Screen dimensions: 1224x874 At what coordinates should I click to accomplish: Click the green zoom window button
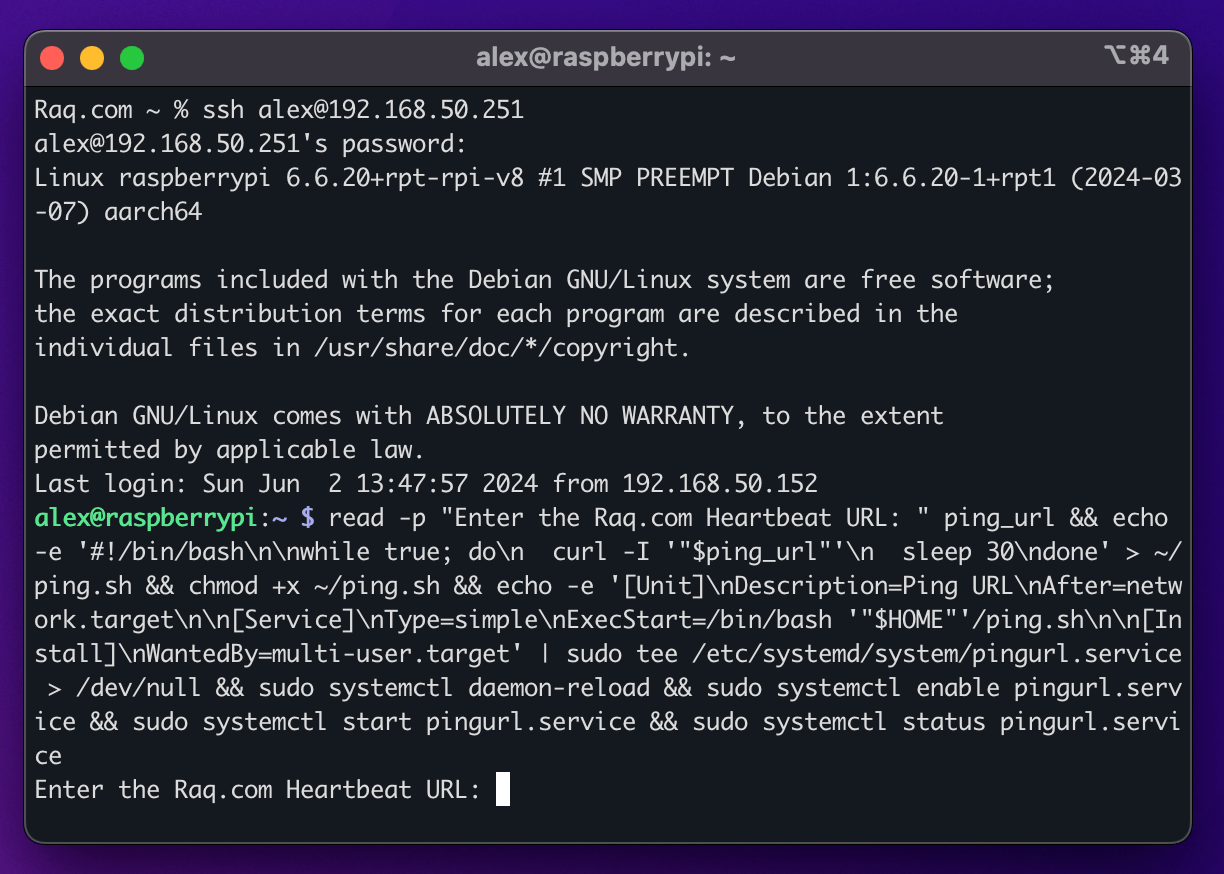point(131,57)
